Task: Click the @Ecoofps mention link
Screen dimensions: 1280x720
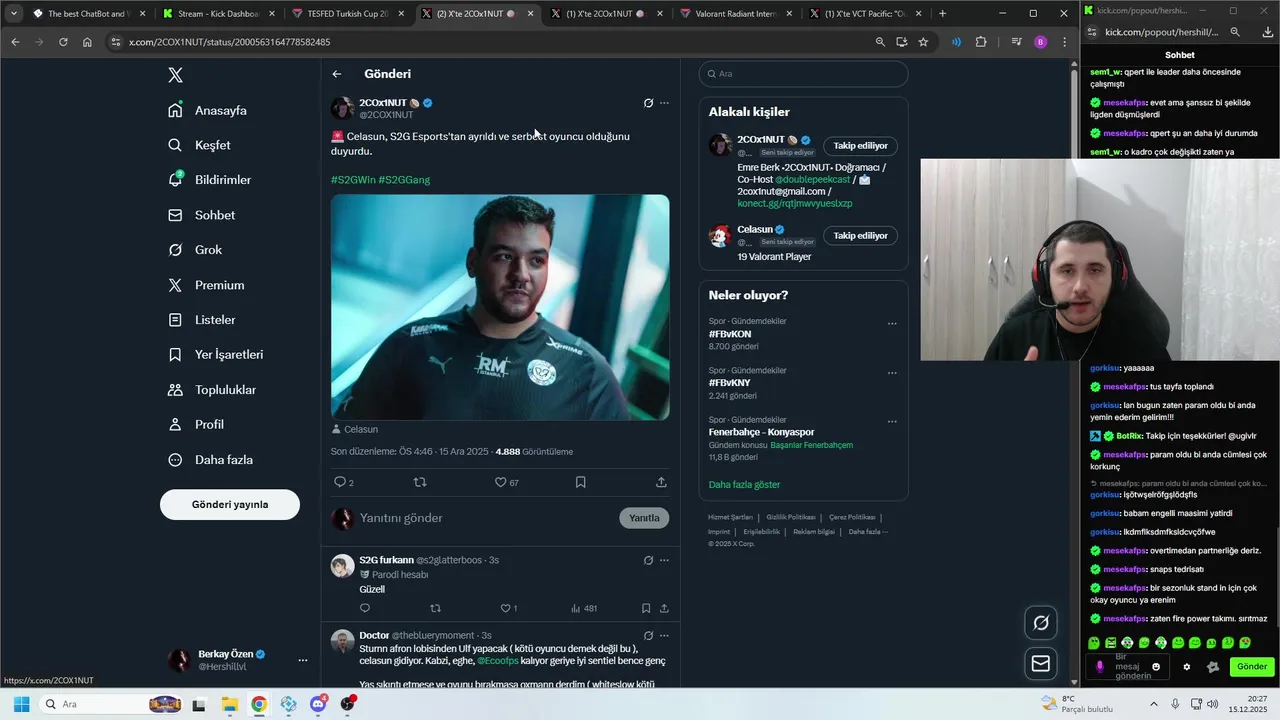Action: [498, 661]
